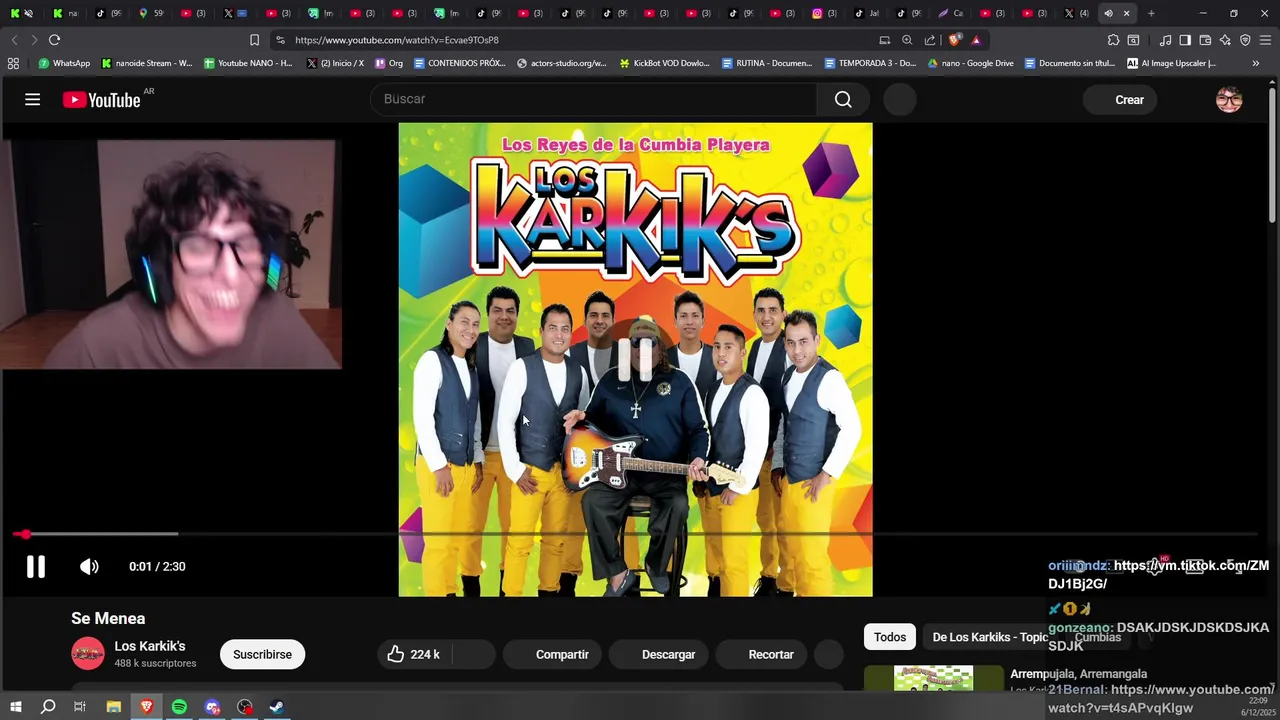Image resolution: width=1280 pixels, height=720 pixels.
Task: Switch to the Instagram browser tab
Action: [x=824, y=13]
